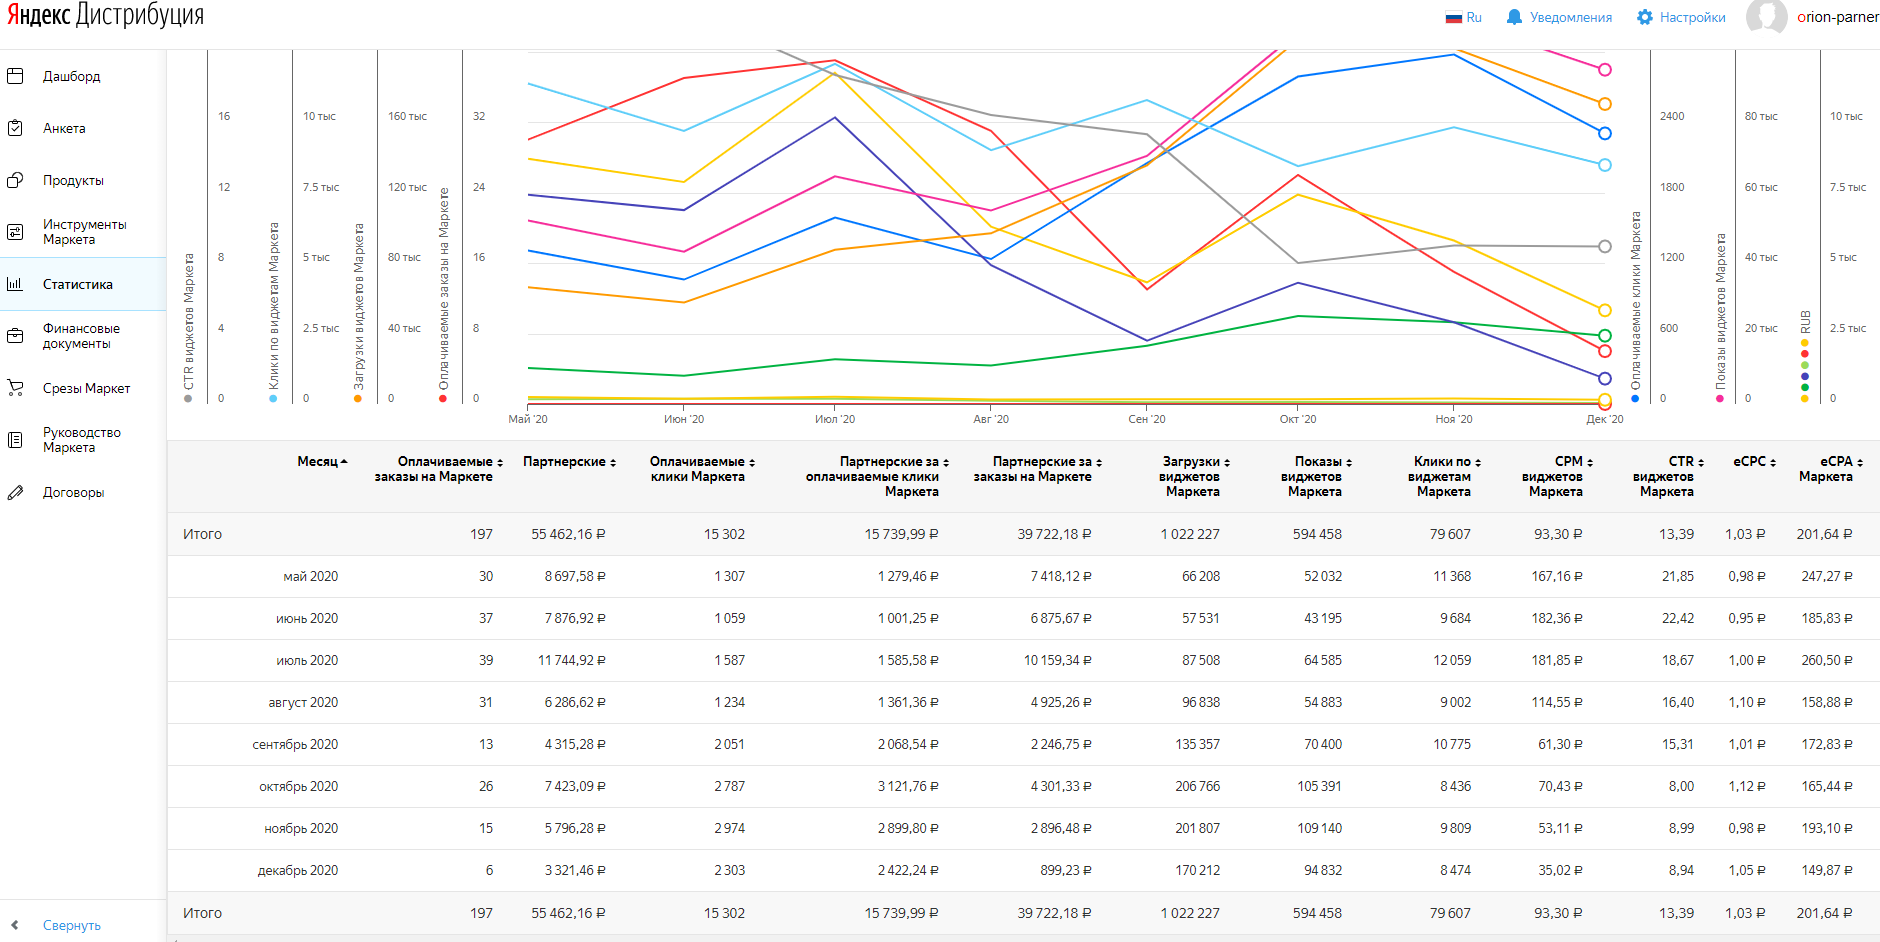
Task: Click the "Июл '20" x-axis label
Action: point(835,419)
